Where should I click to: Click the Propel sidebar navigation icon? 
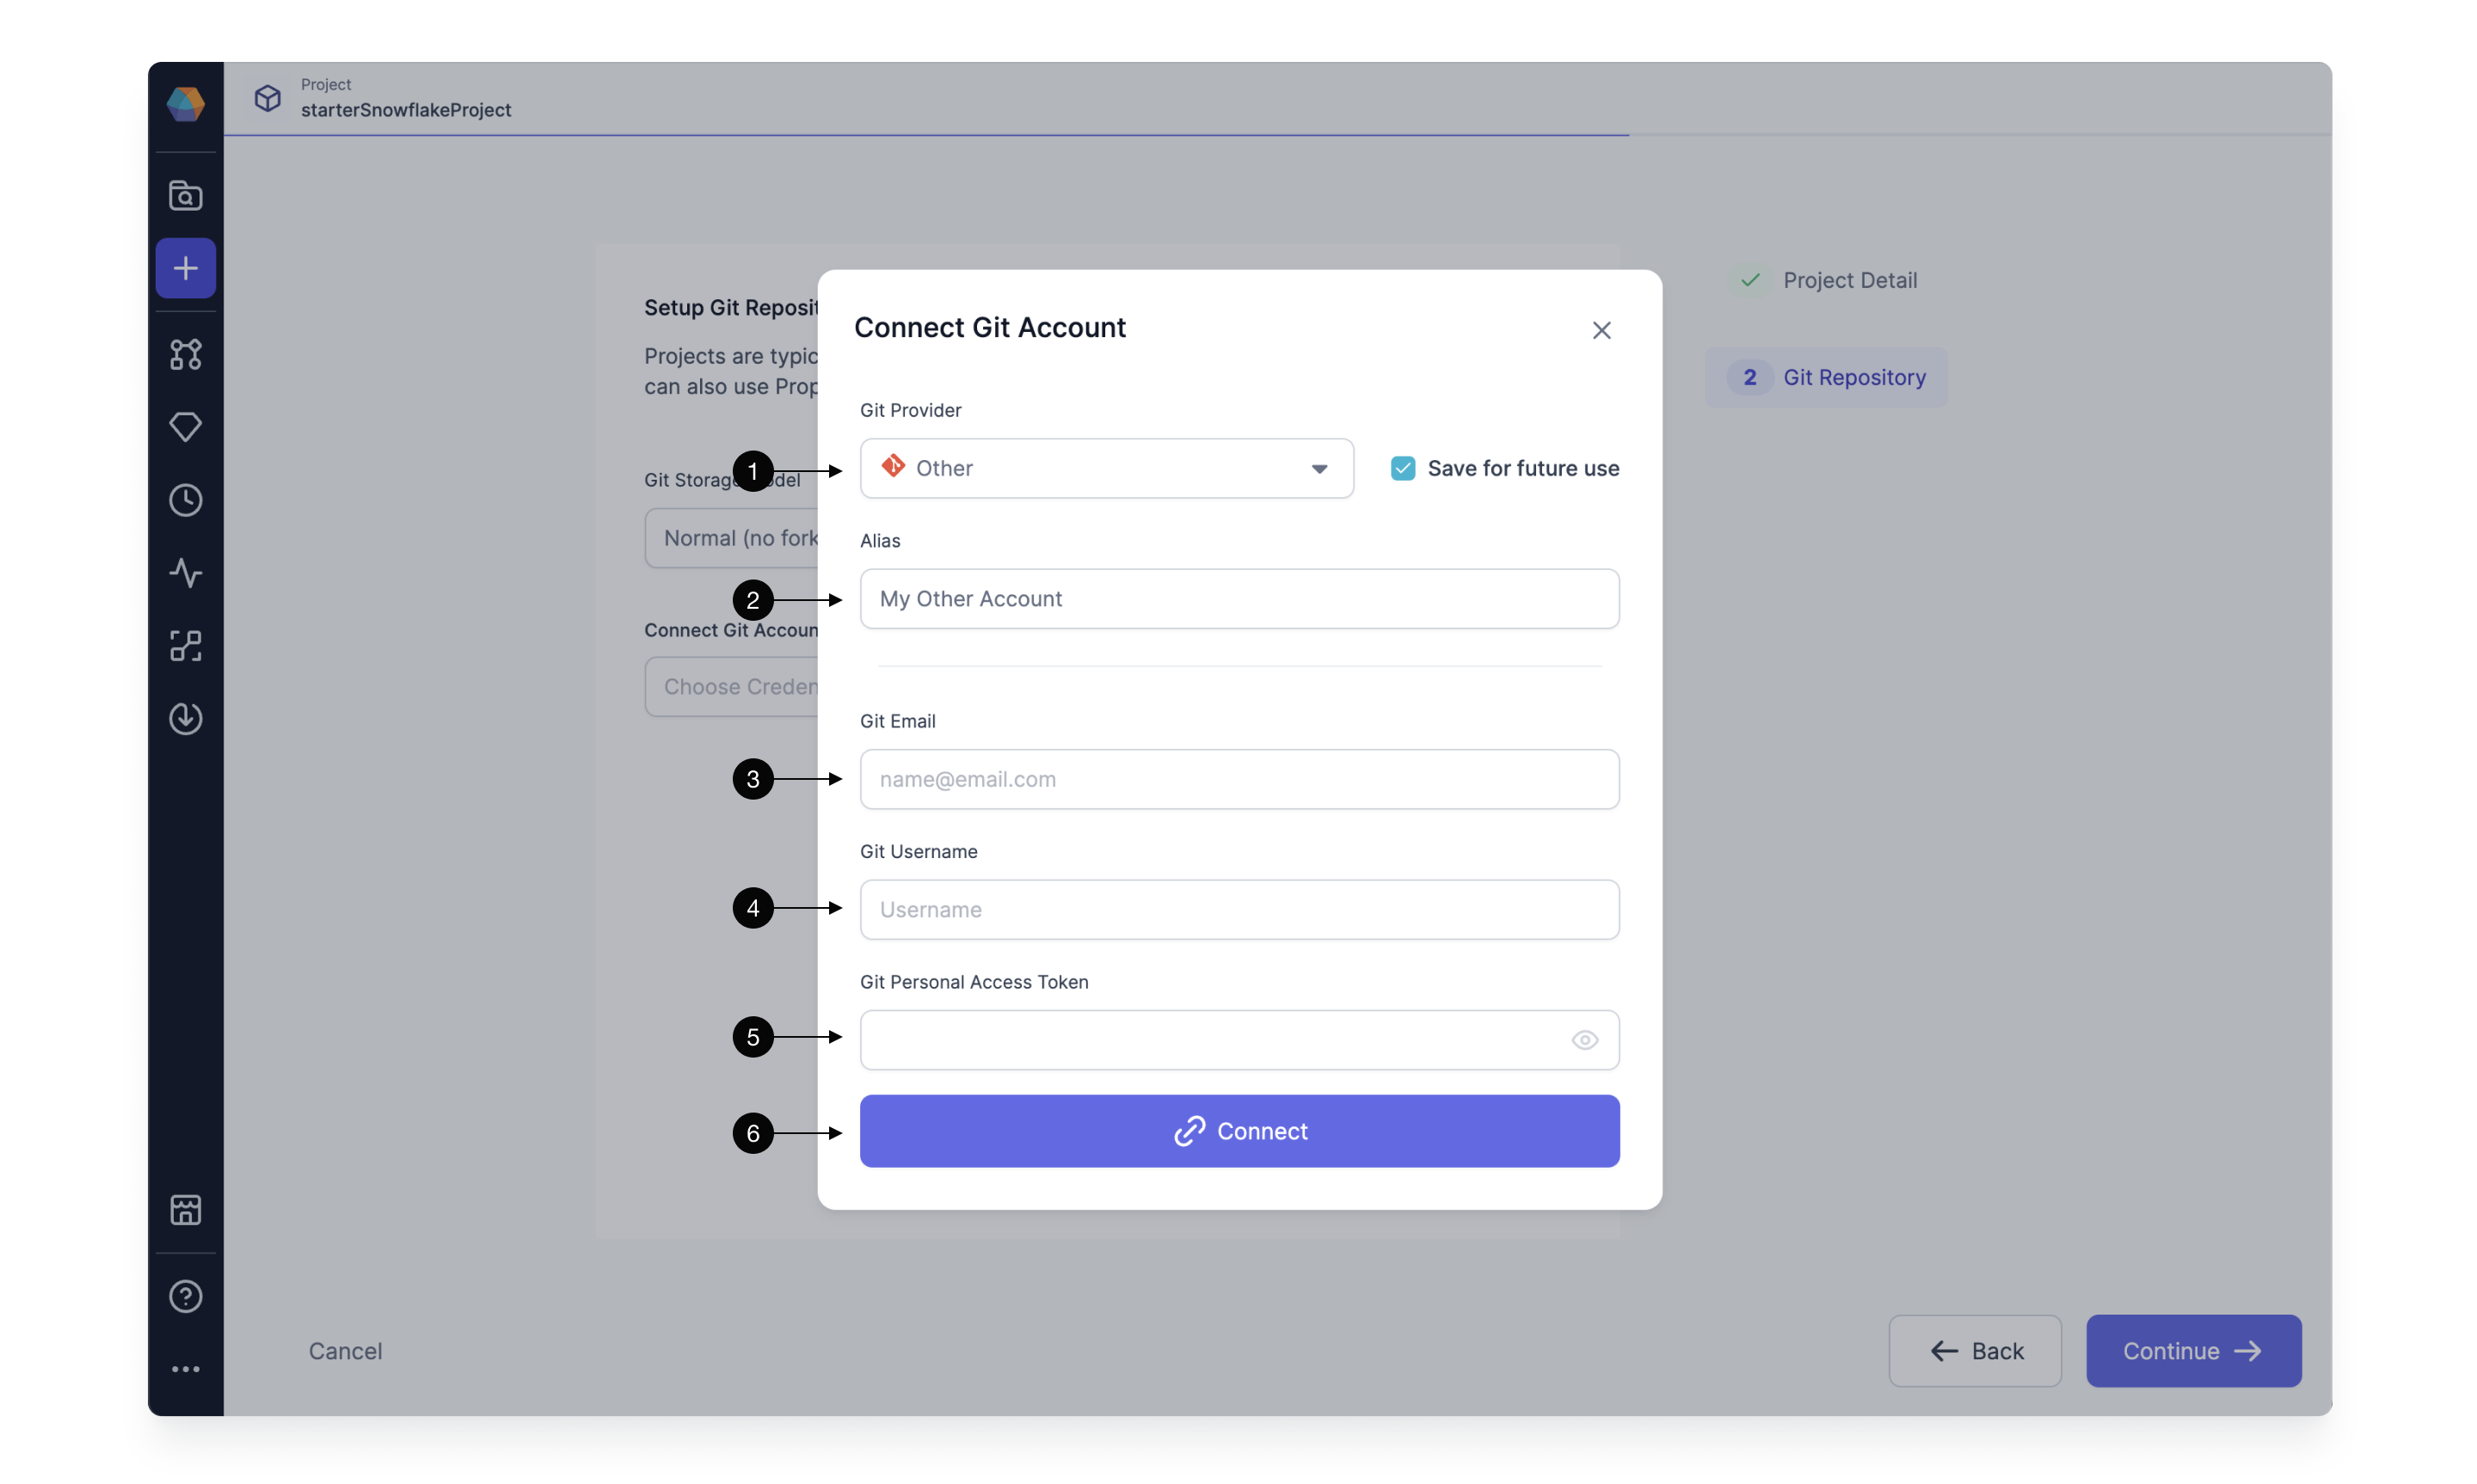point(184,101)
